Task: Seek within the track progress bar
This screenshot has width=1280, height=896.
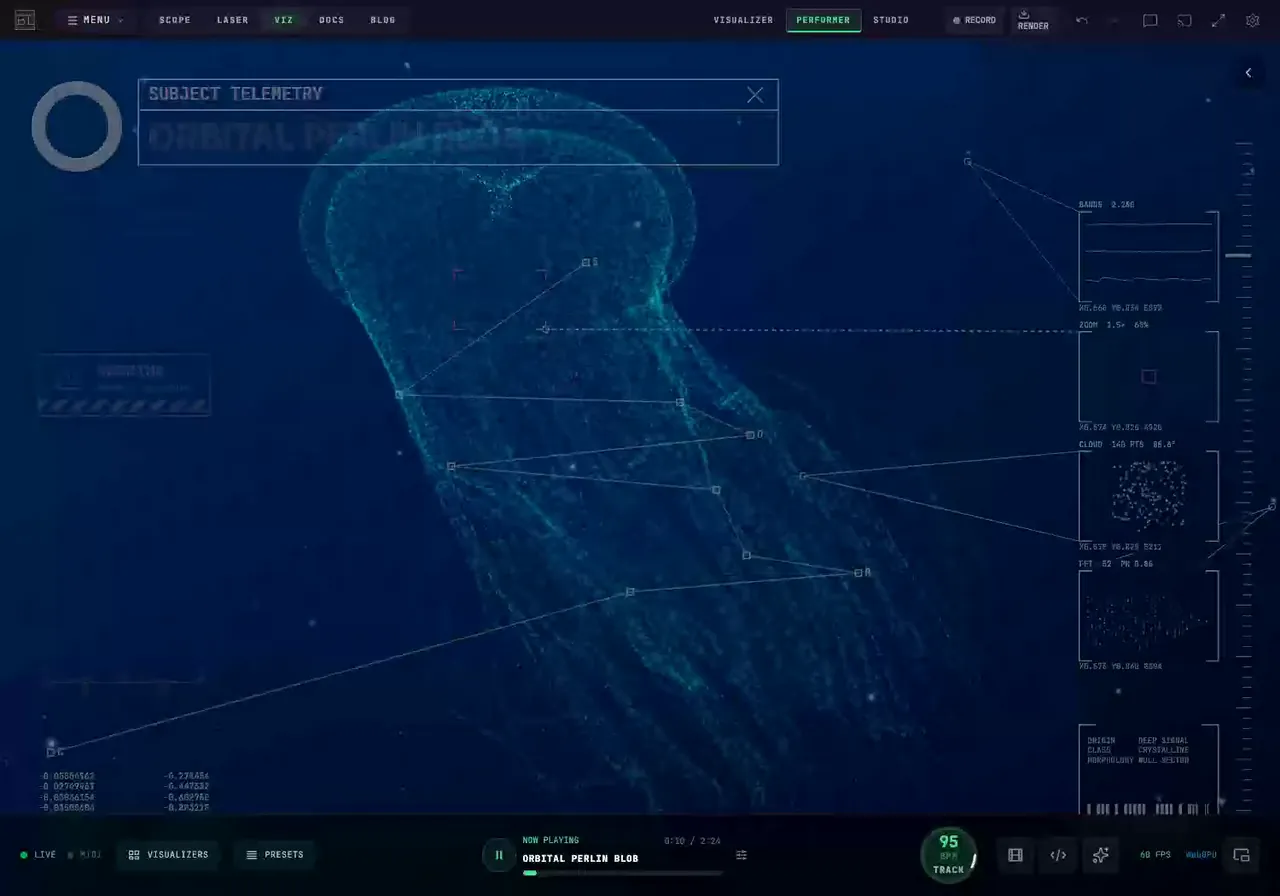Action: (622, 873)
